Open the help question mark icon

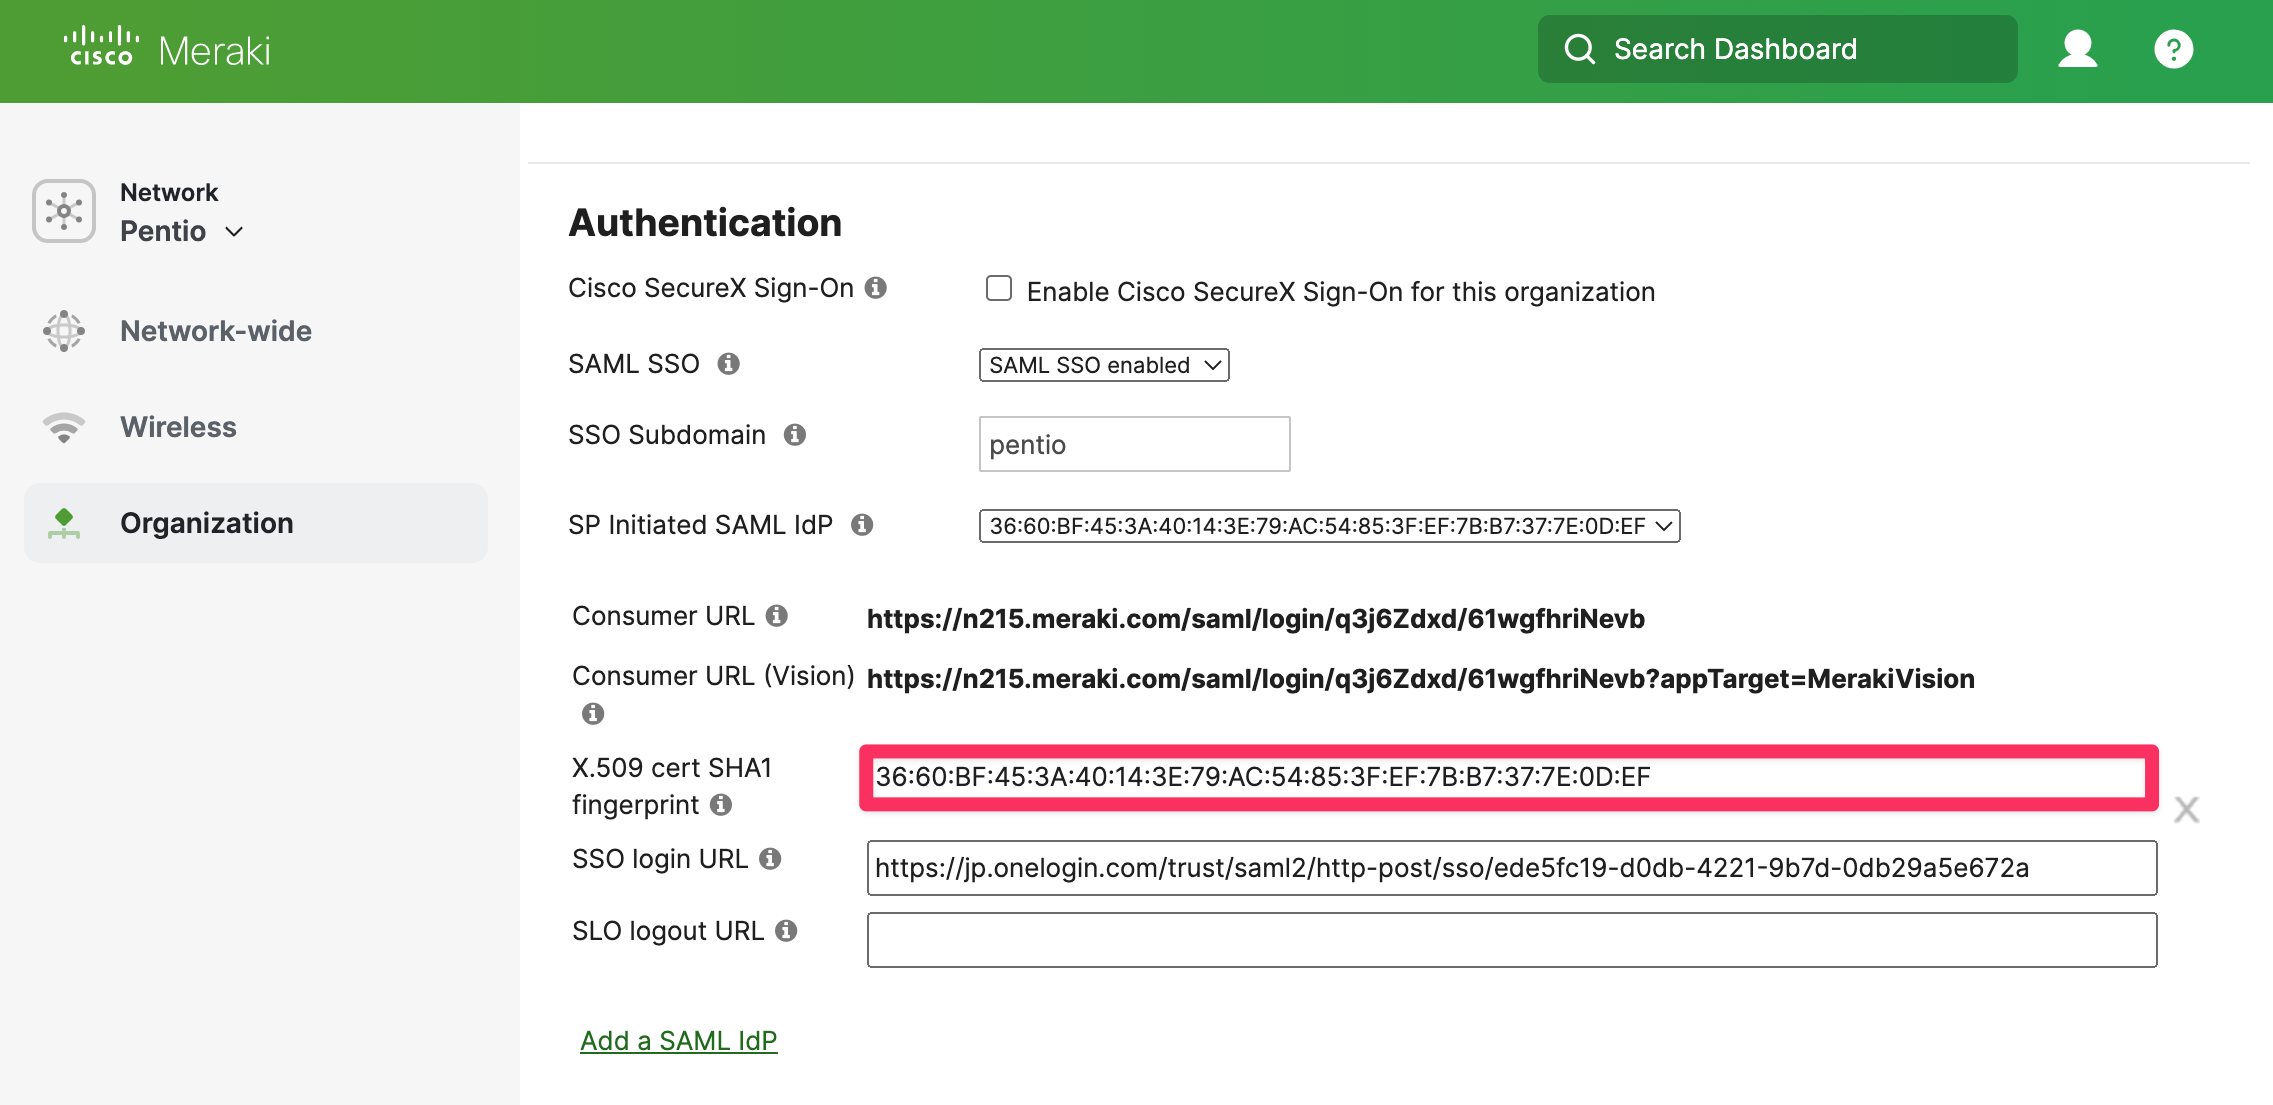2173,49
